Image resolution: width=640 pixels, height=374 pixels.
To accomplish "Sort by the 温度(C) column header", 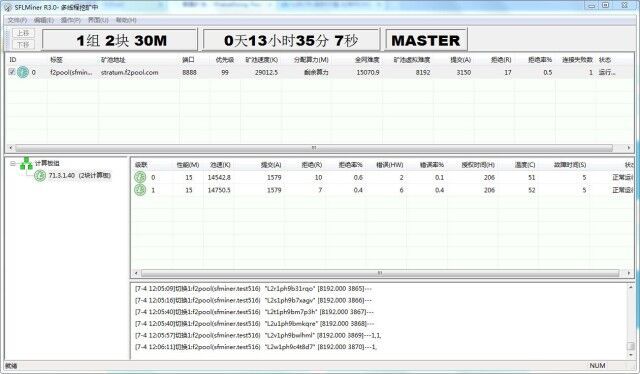I will [x=525, y=165].
